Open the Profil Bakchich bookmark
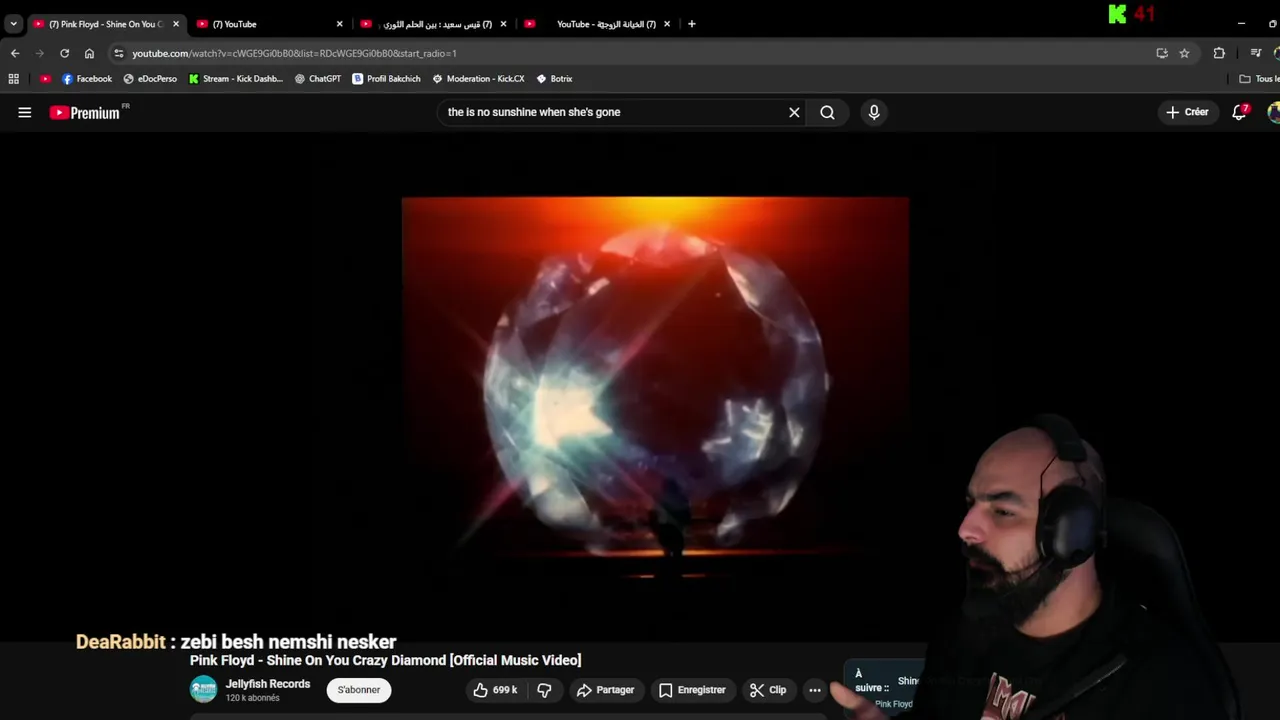Screen dimensions: 1280x720 pyautogui.click(x=386, y=79)
